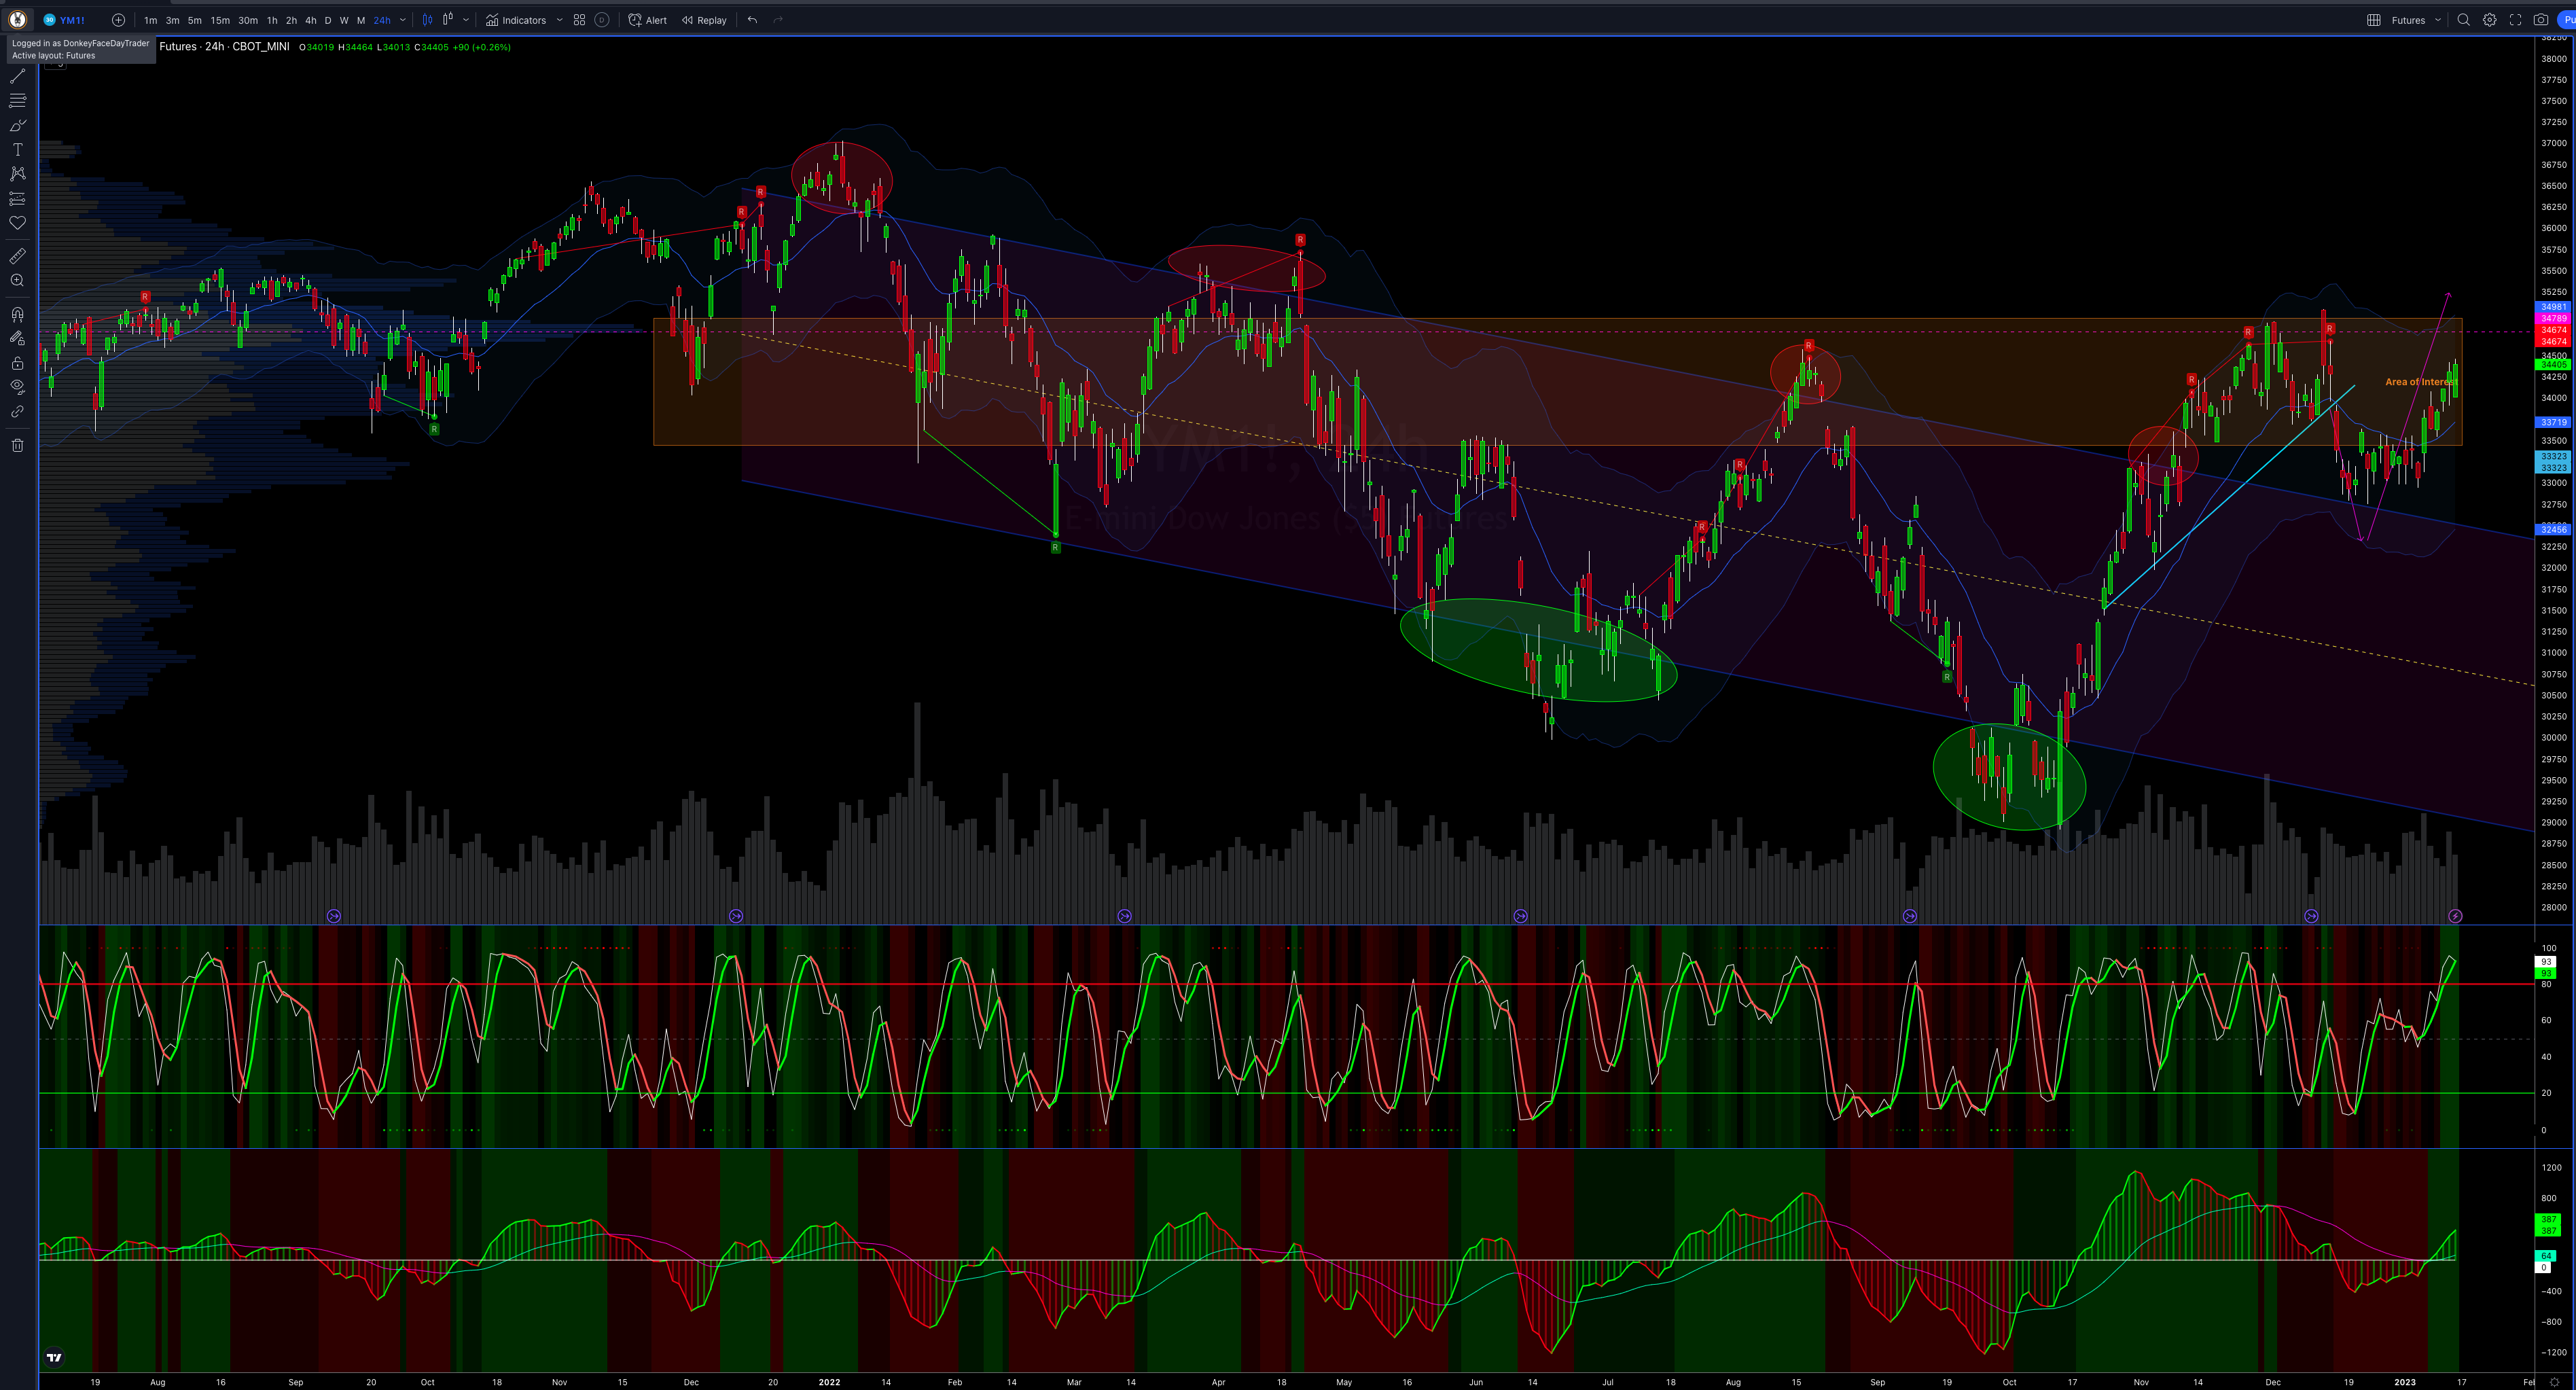Hide all drawings with eye icon
2576x1390 pixels.
(17, 386)
